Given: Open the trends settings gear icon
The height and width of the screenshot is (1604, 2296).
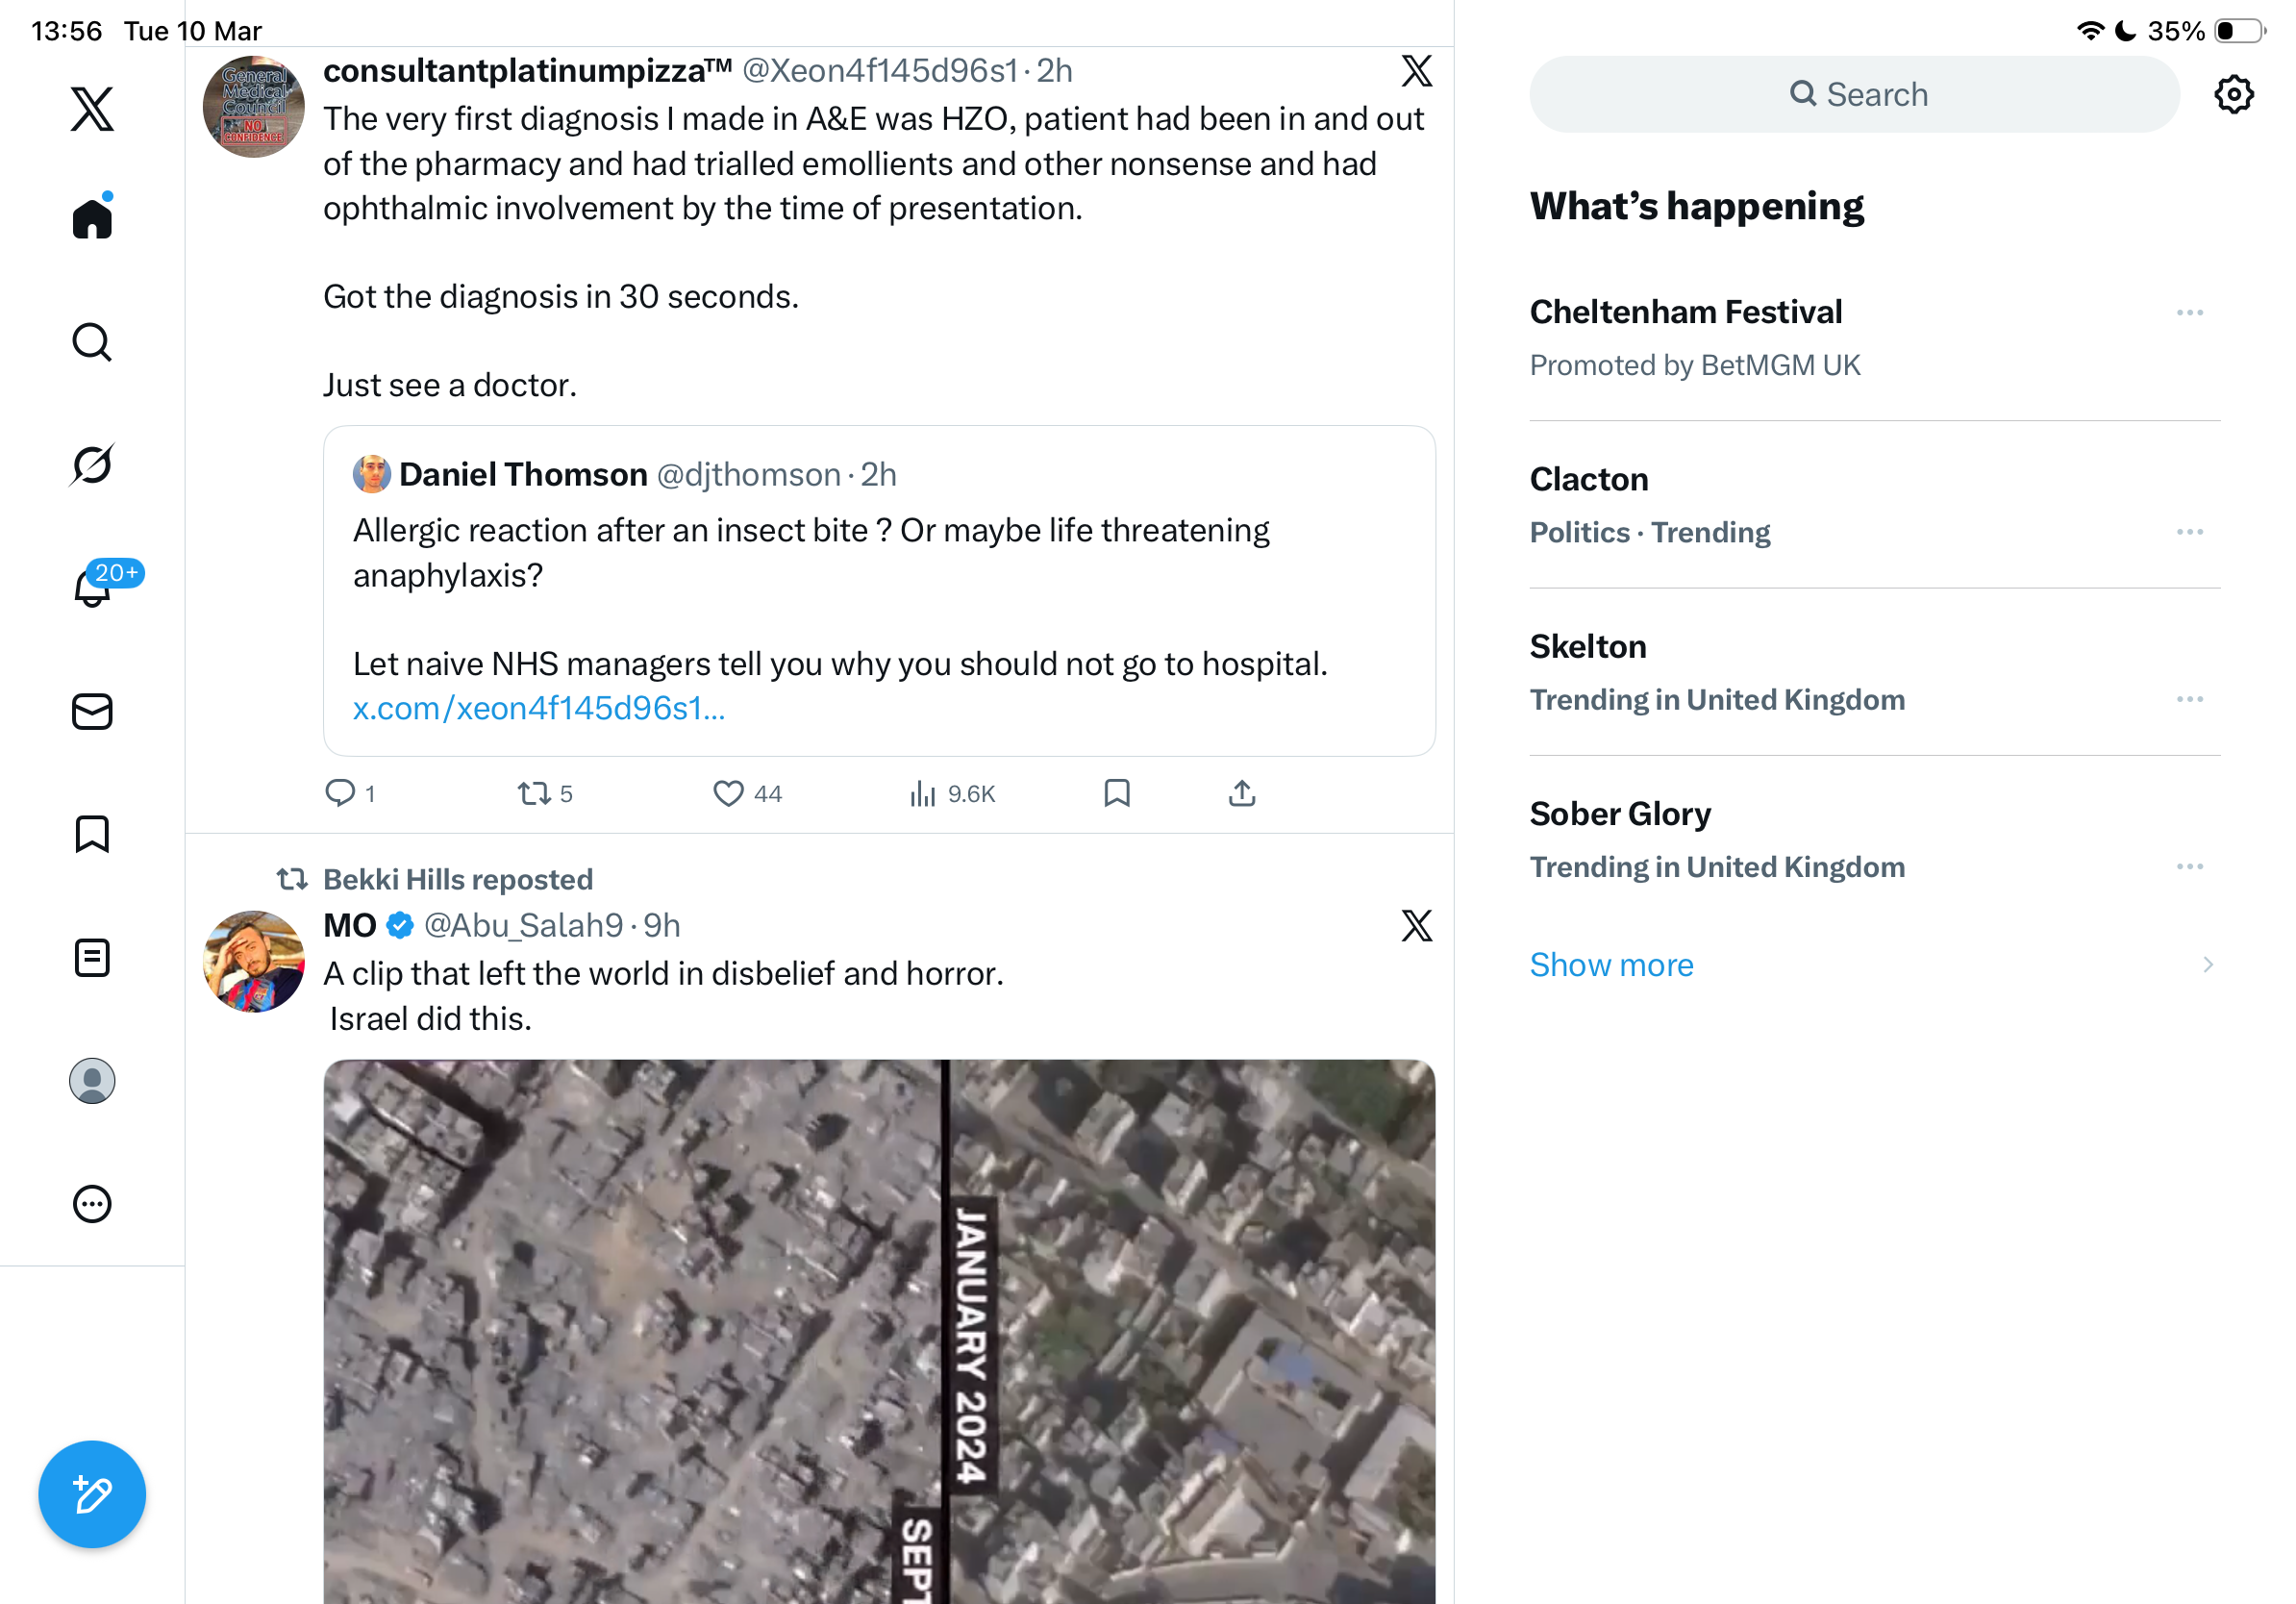Looking at the screenshot, I should click(x=2233, y=94).
